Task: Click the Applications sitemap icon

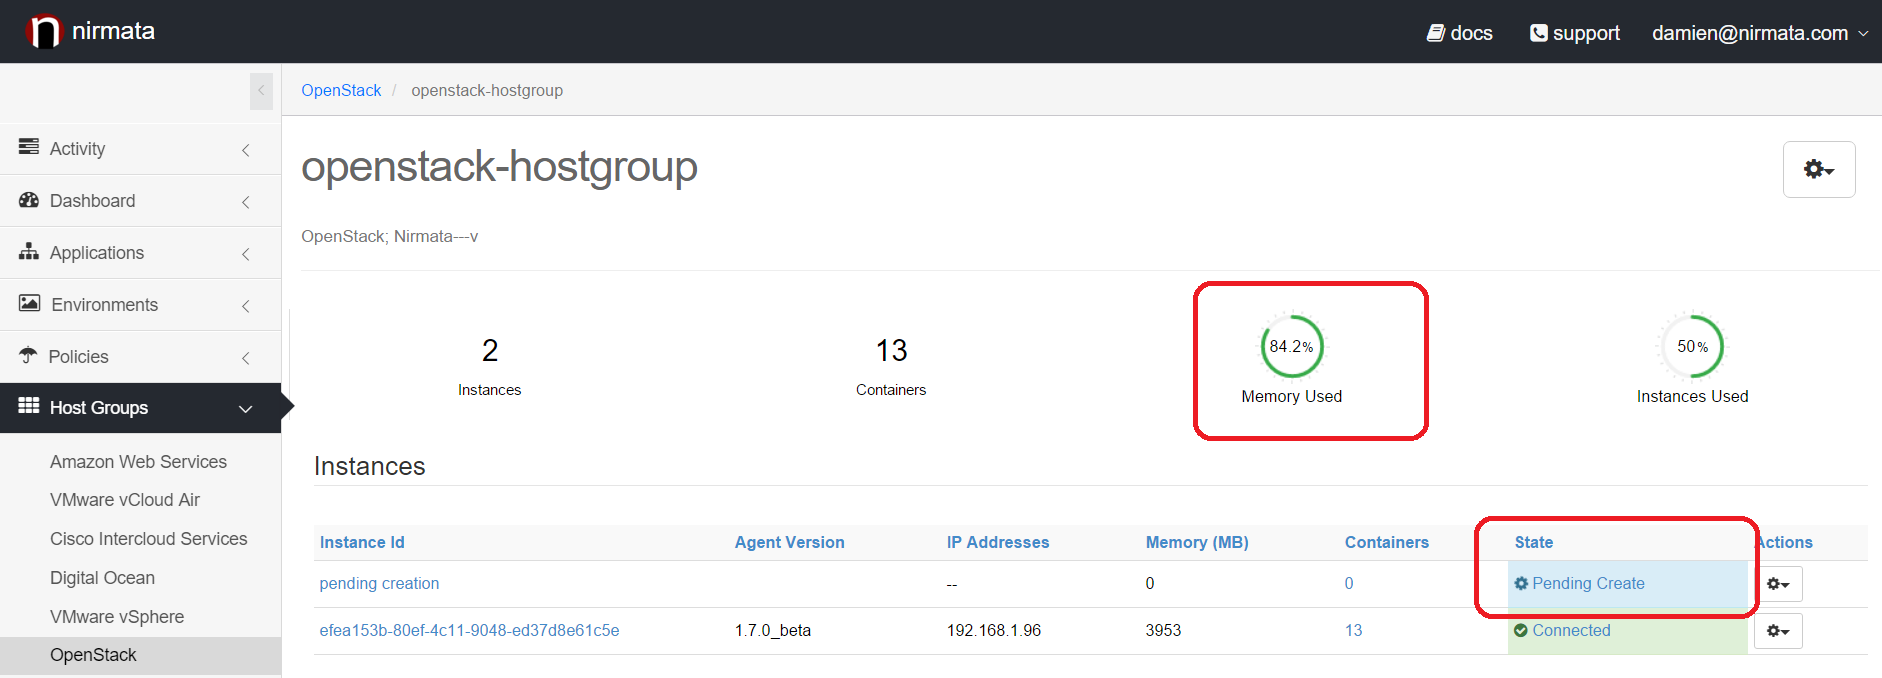Action: tap(29, 251)
